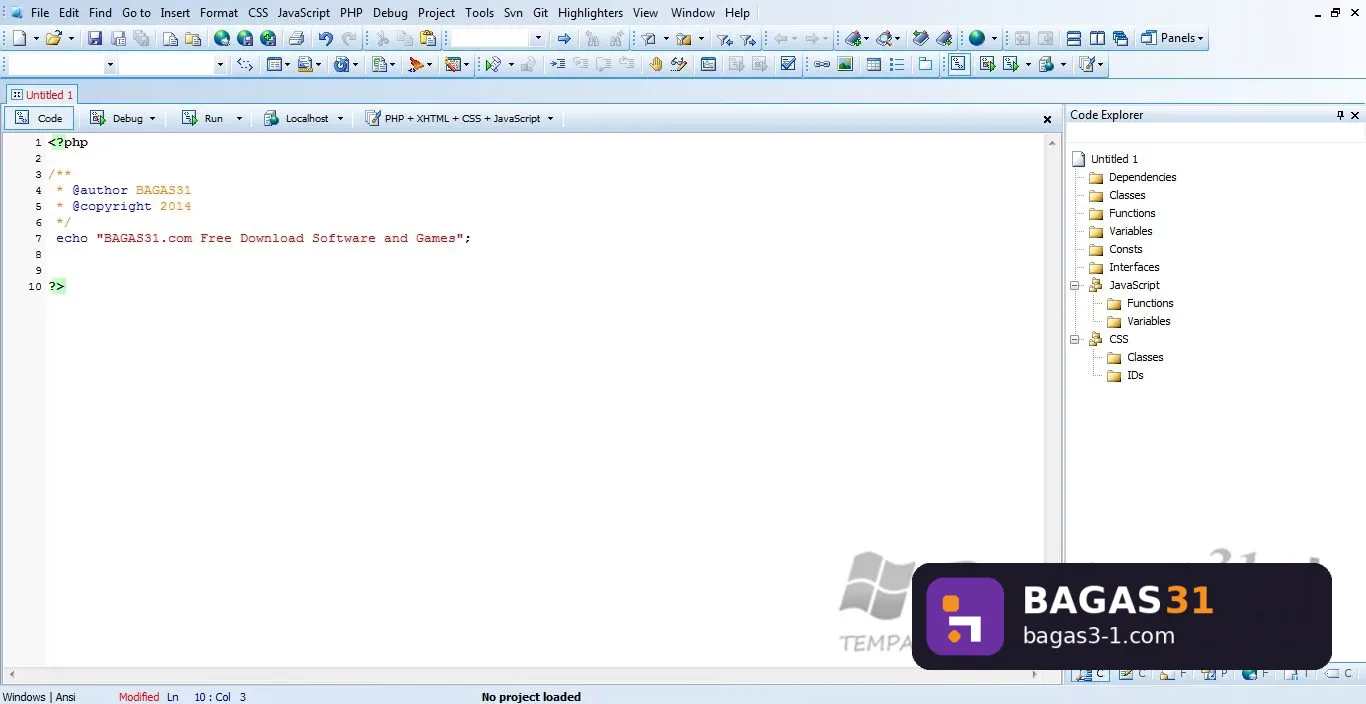Click the yellow hand icon in second toolbar
Viewport: 1366px width, 704px height.
(656, 64)
